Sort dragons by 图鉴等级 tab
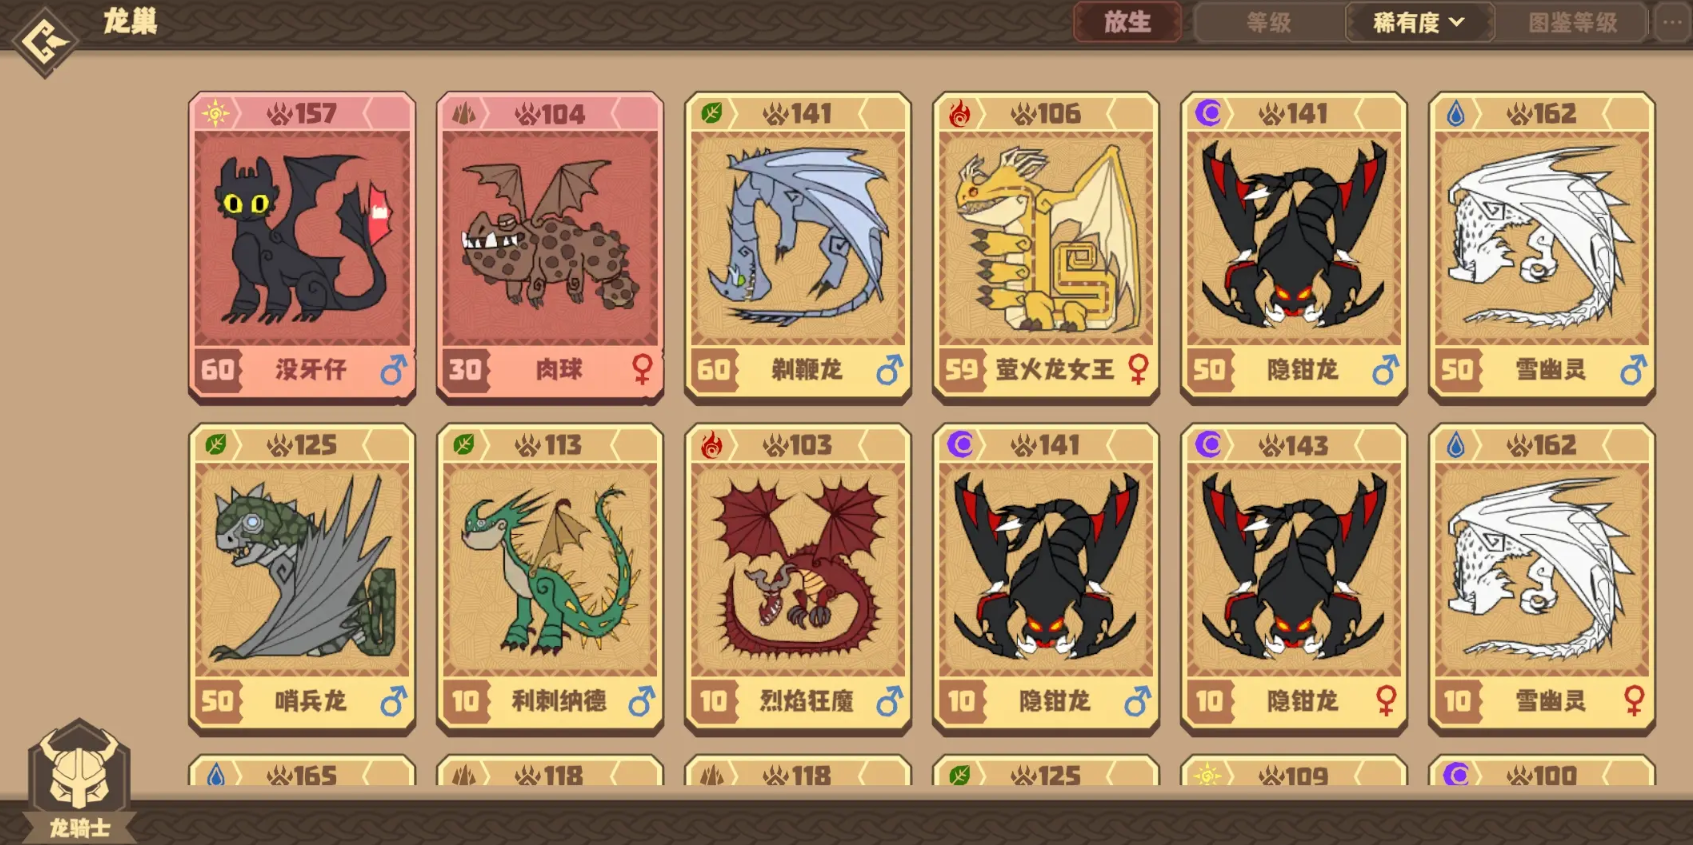 pos(1571,22)
